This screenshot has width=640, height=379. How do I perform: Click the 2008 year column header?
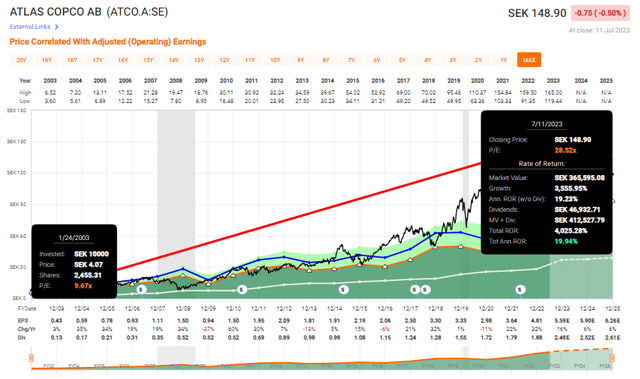click(176, 81)
